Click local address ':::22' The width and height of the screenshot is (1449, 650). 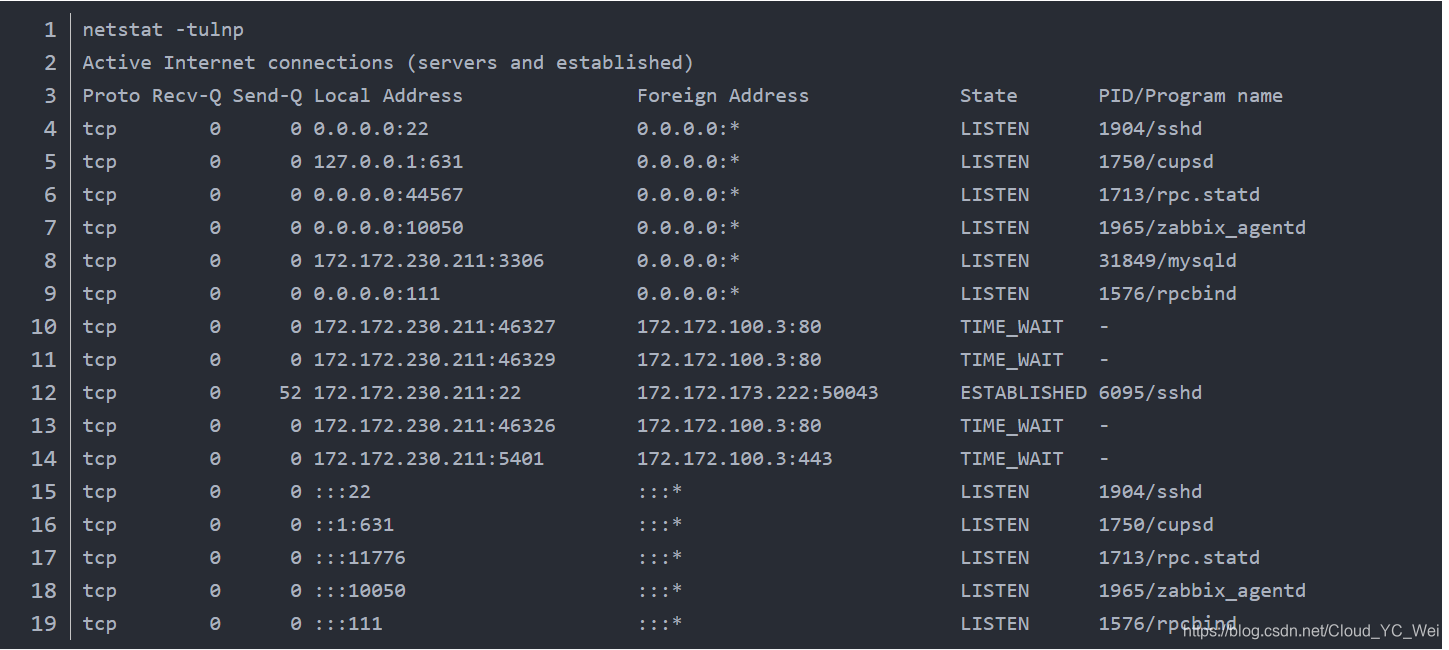pos(342,492)
